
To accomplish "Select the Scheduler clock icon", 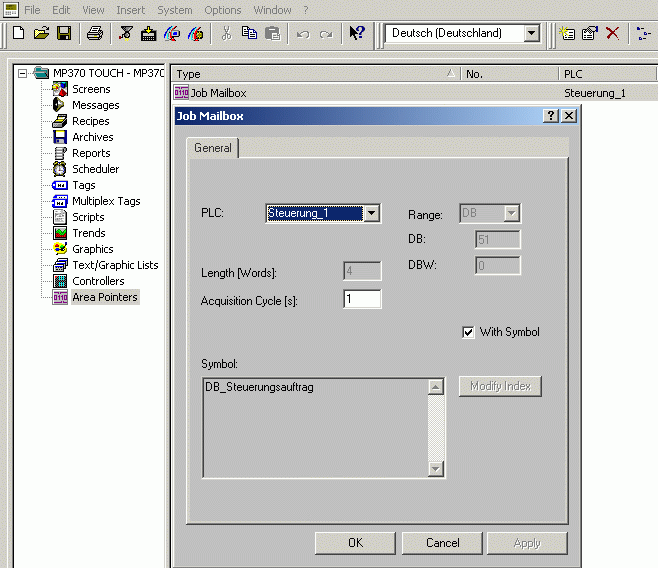I will tap(59, 169).
